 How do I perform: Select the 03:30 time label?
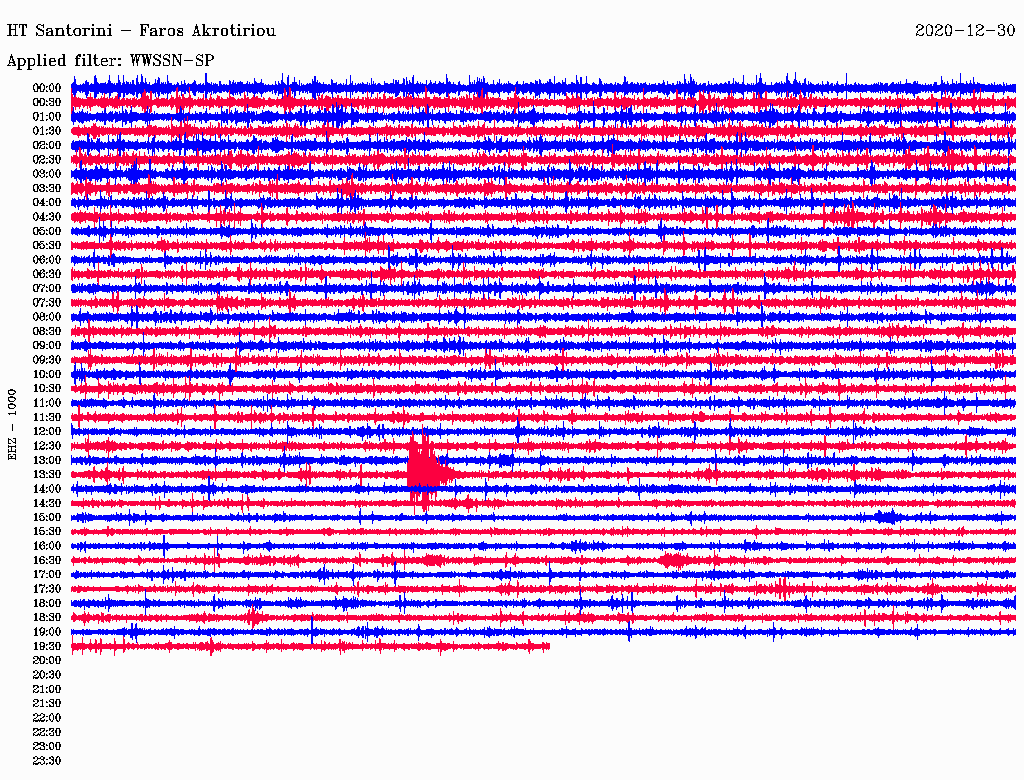[46, 188]
